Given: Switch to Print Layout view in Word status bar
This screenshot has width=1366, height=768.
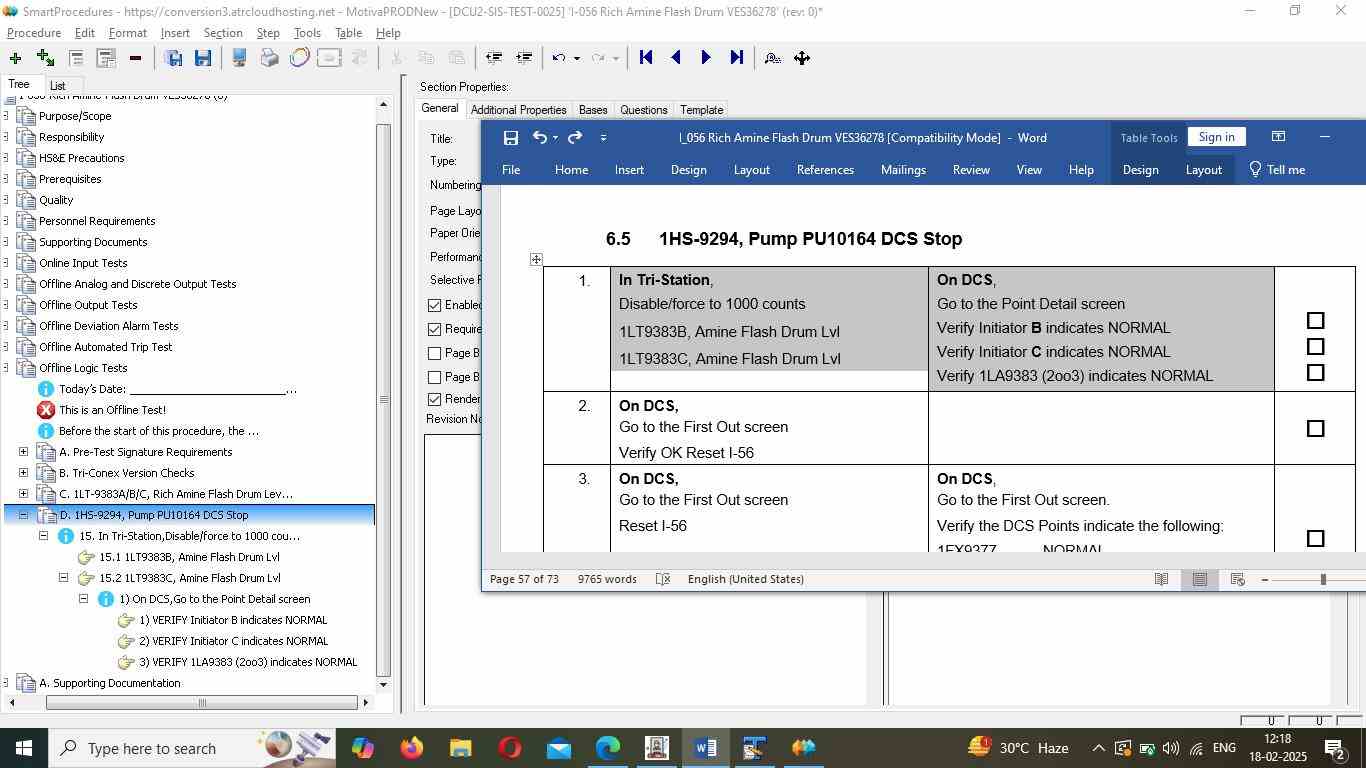Looking at the screenshot, I should (1199, 579).
